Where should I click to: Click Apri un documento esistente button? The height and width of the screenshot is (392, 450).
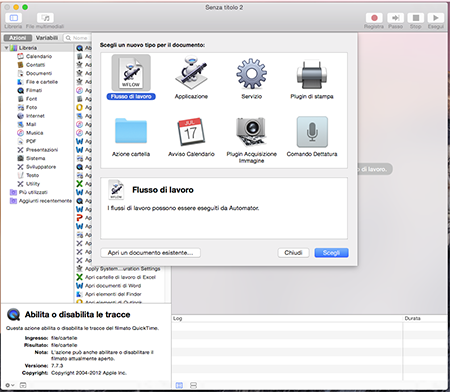coord(150,253)
